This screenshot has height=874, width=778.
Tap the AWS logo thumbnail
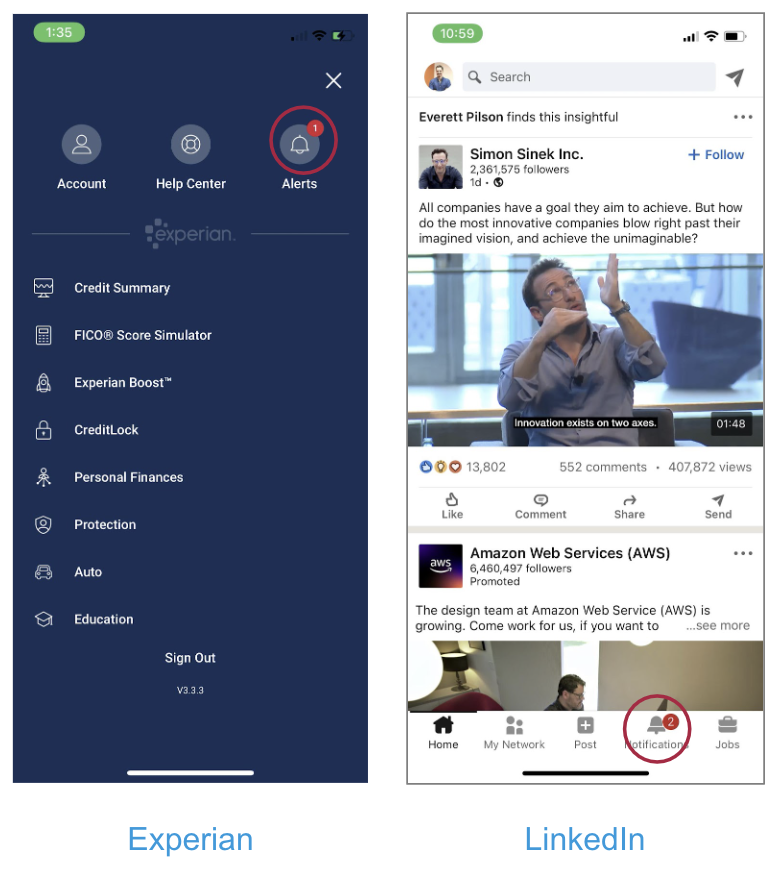(x=440, y=566)
